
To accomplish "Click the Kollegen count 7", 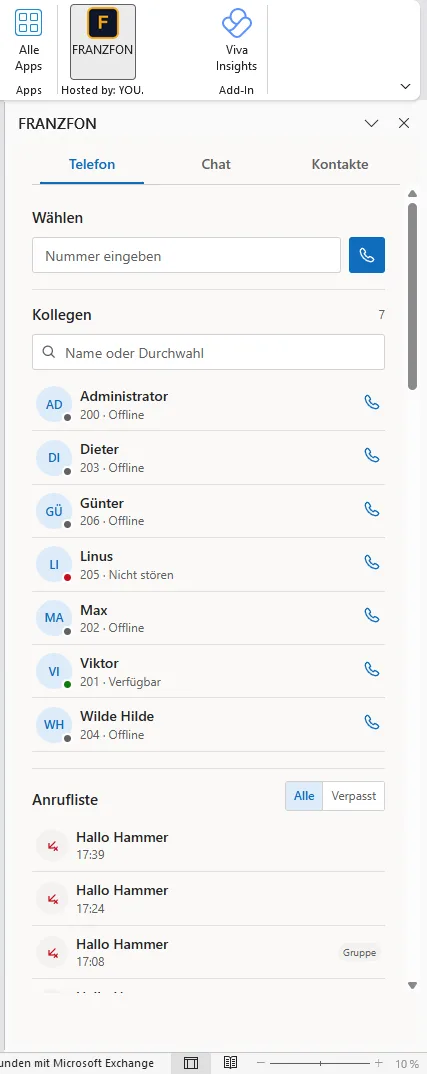I will coord(382,315).
